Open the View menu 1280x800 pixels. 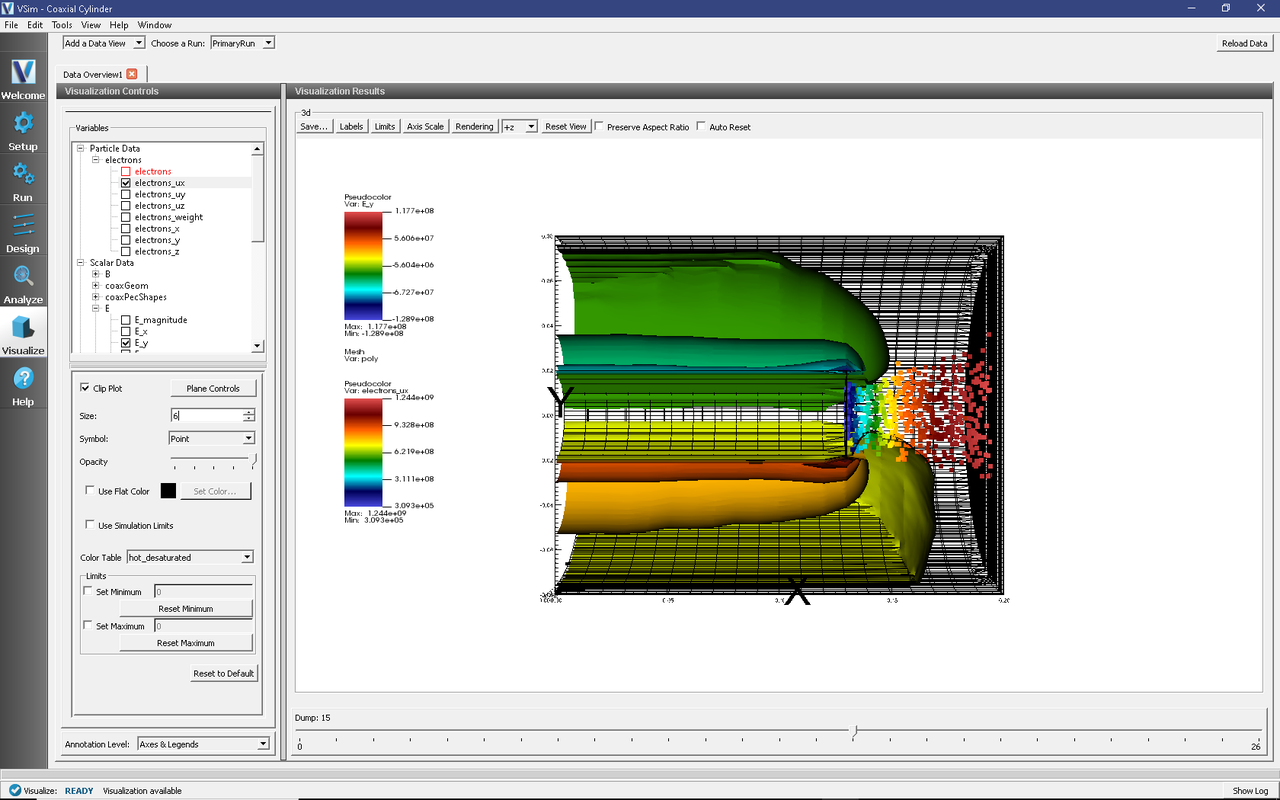tap(90, 25)
